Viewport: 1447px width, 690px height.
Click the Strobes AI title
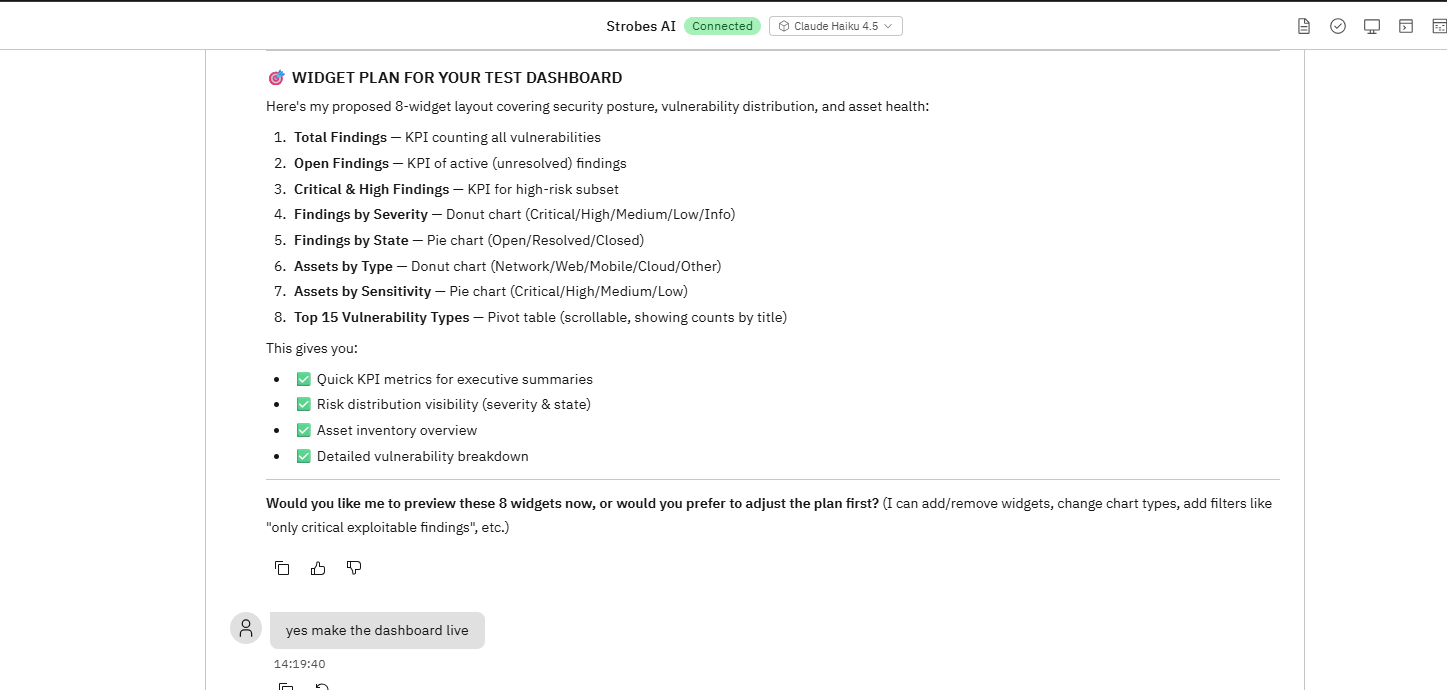click(x=641, y=26)
